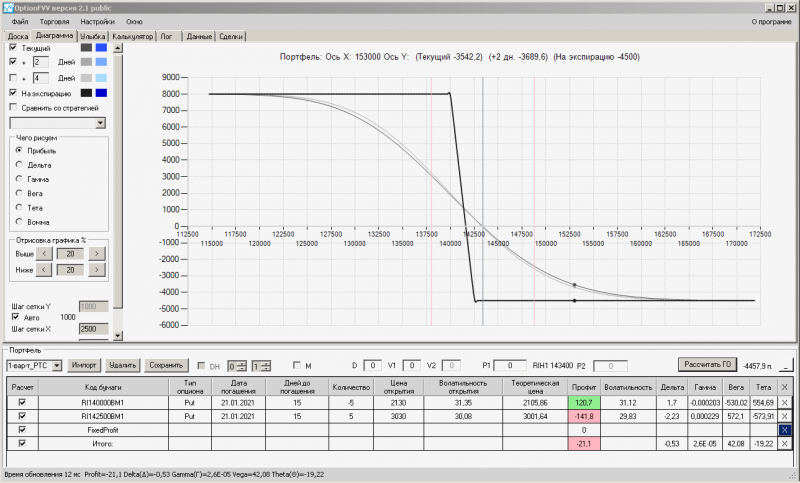Click the Импорт button
This screenshot has height=483, width=800.
coord(84,365)
